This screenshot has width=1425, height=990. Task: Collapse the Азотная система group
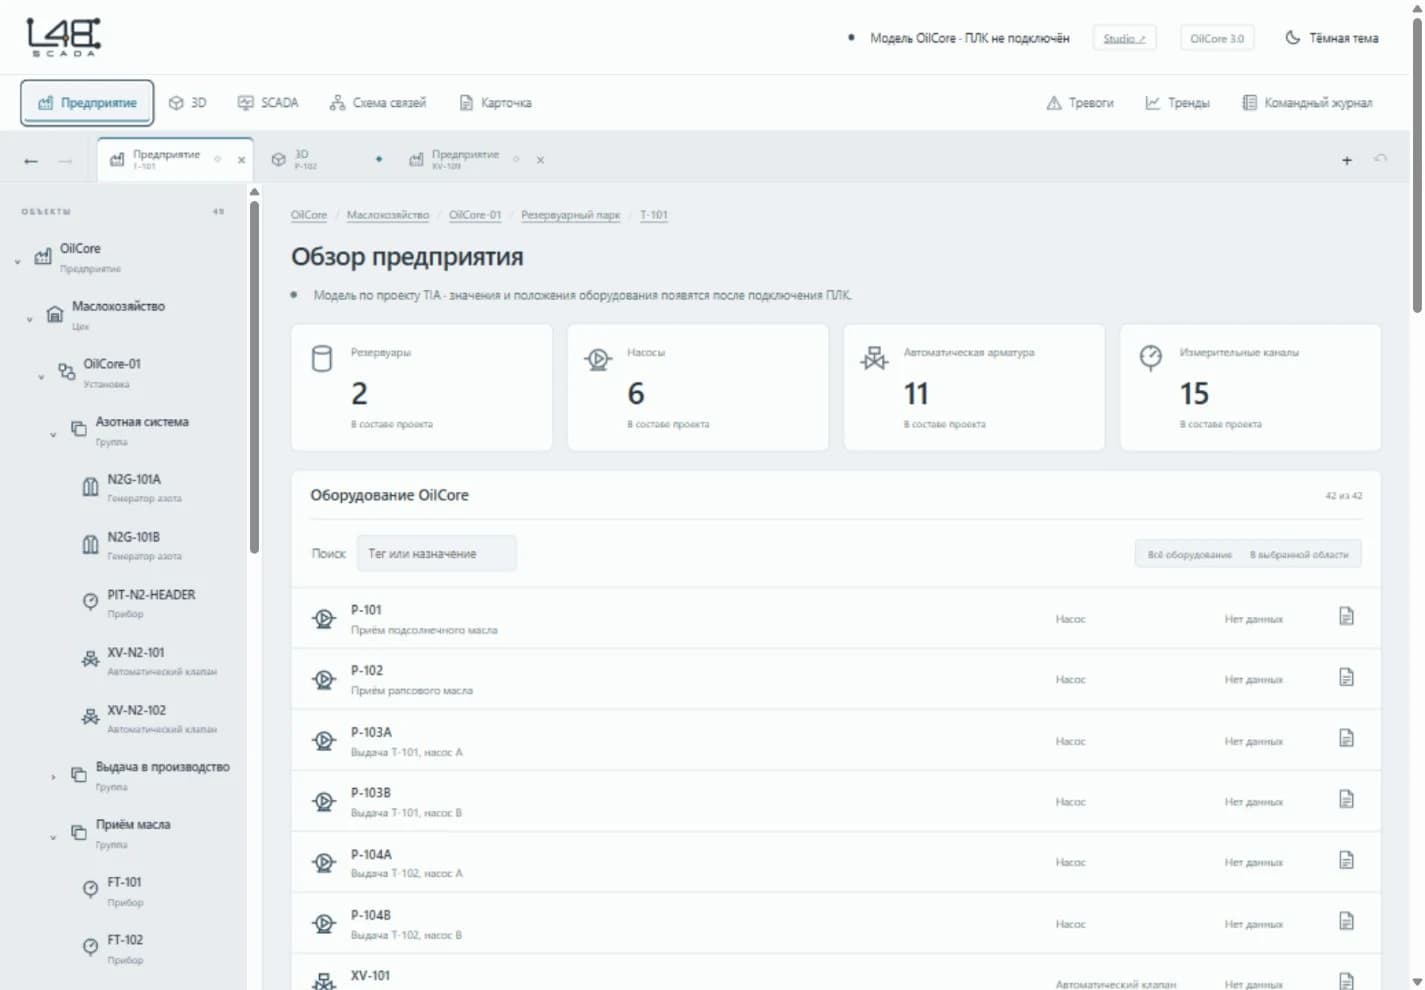point(53,435)
